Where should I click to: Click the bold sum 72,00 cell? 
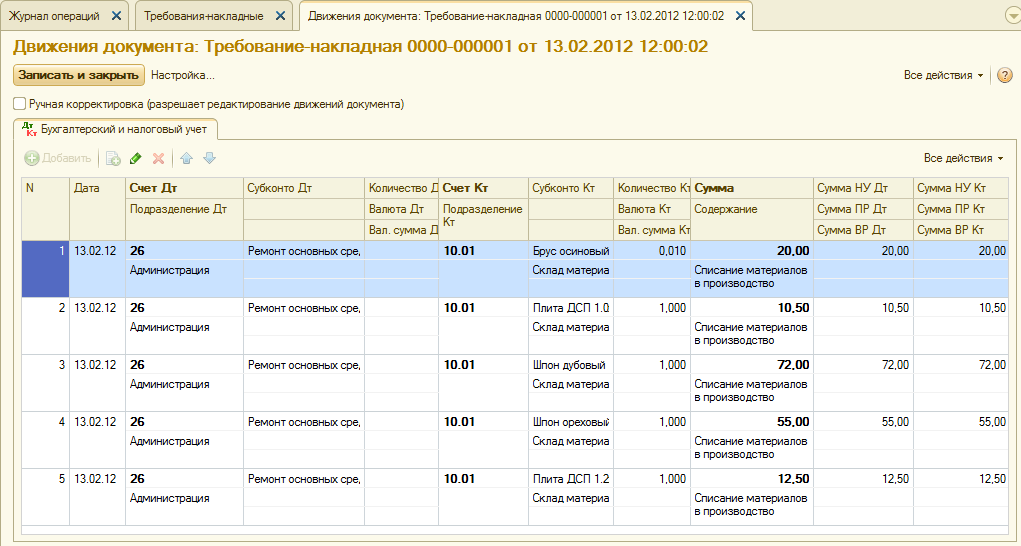(751, 365)
